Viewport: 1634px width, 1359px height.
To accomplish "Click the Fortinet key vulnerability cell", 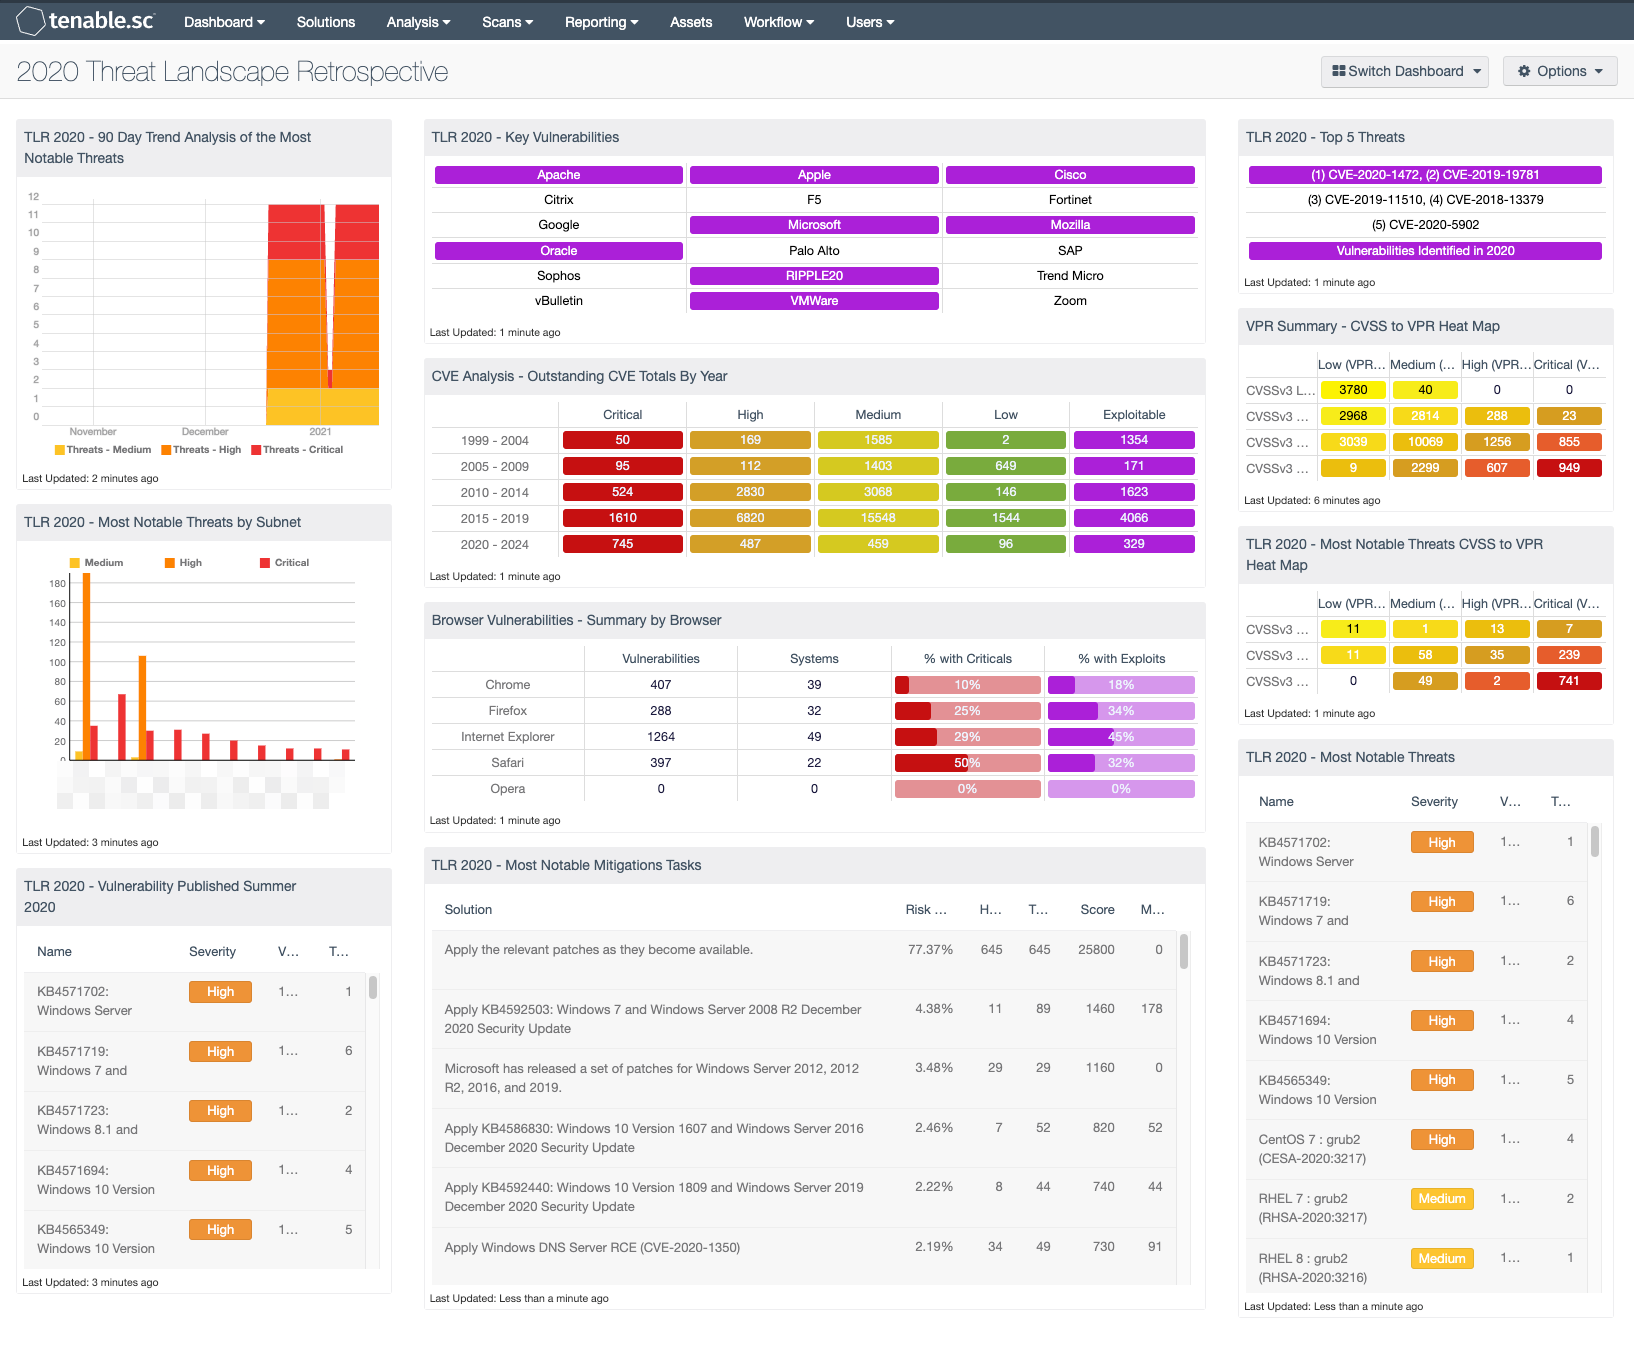I will click(1070, 200).
